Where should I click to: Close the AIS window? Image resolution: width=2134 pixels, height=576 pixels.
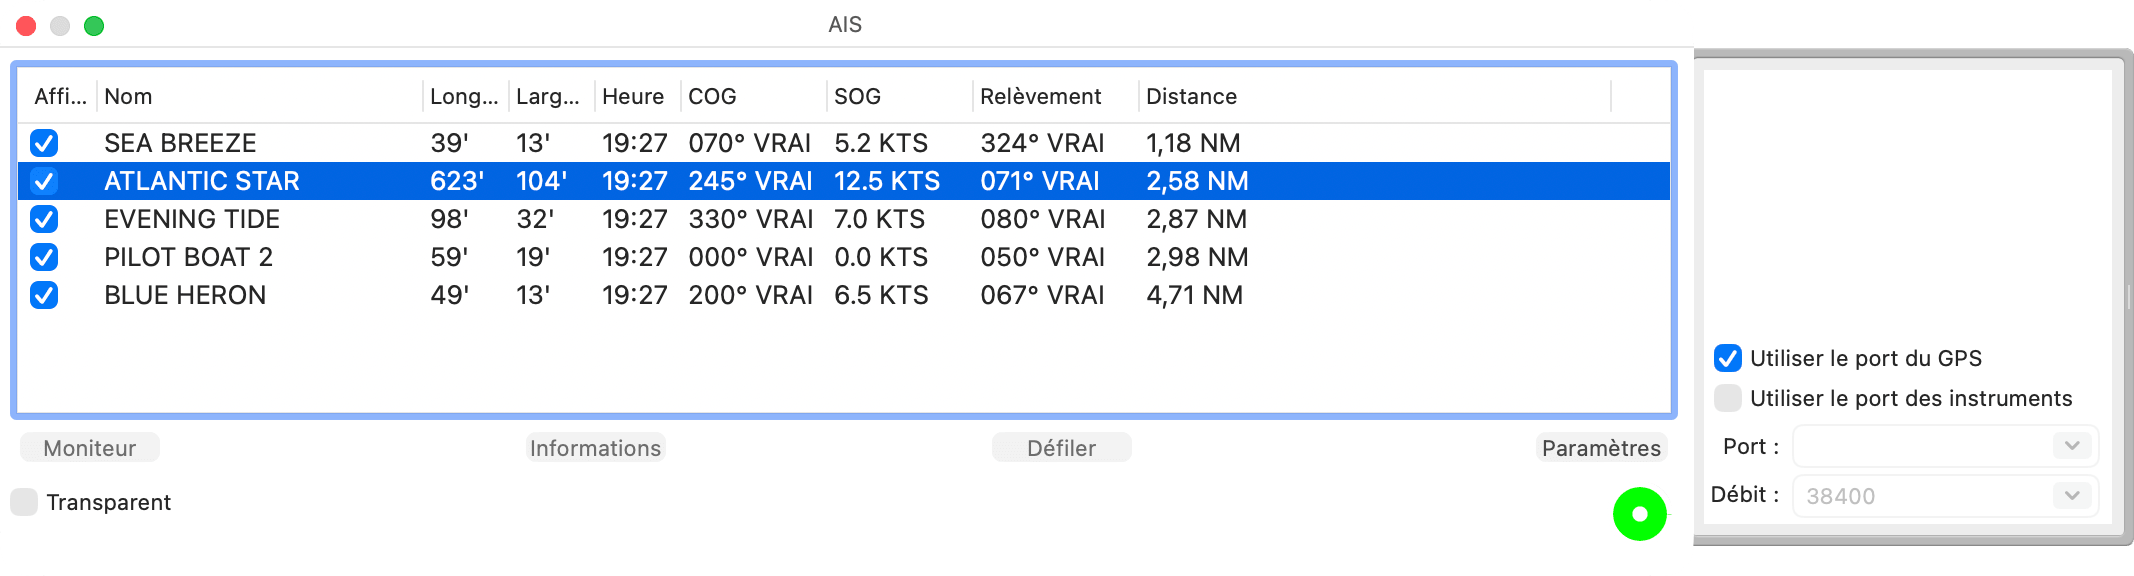tap(27, 26)
